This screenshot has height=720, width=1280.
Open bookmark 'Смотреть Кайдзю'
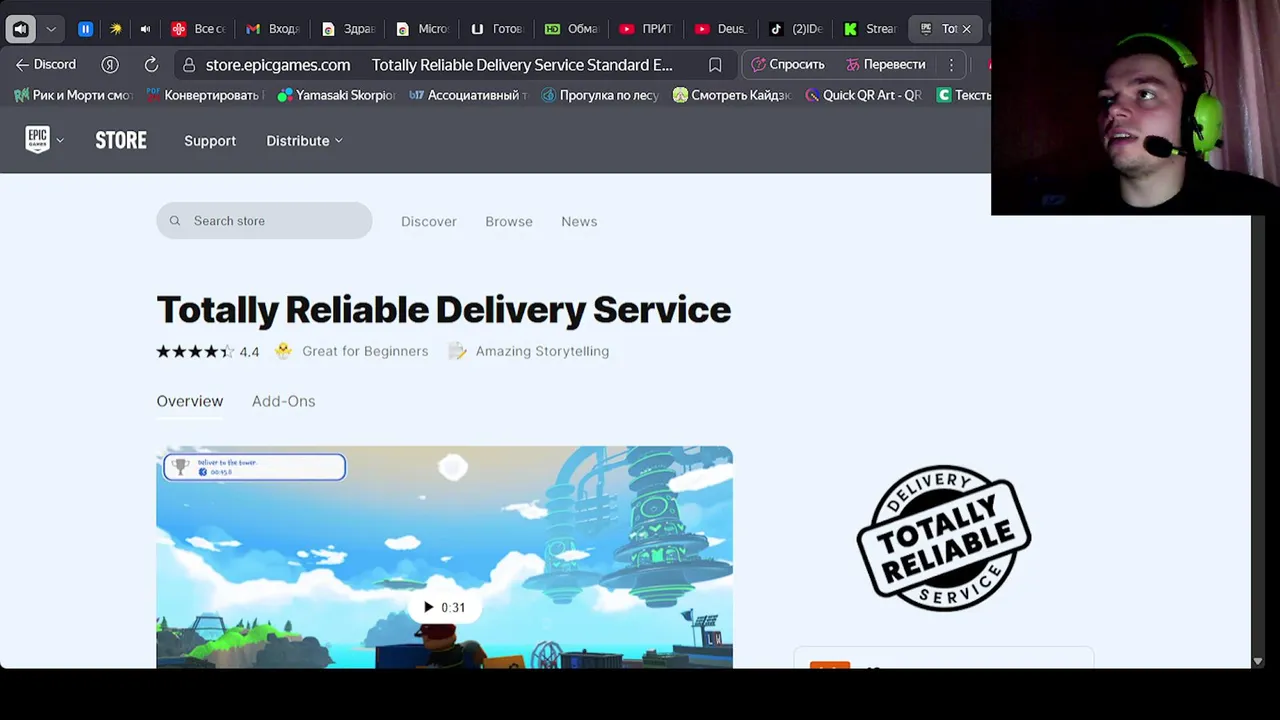point(732,95)
